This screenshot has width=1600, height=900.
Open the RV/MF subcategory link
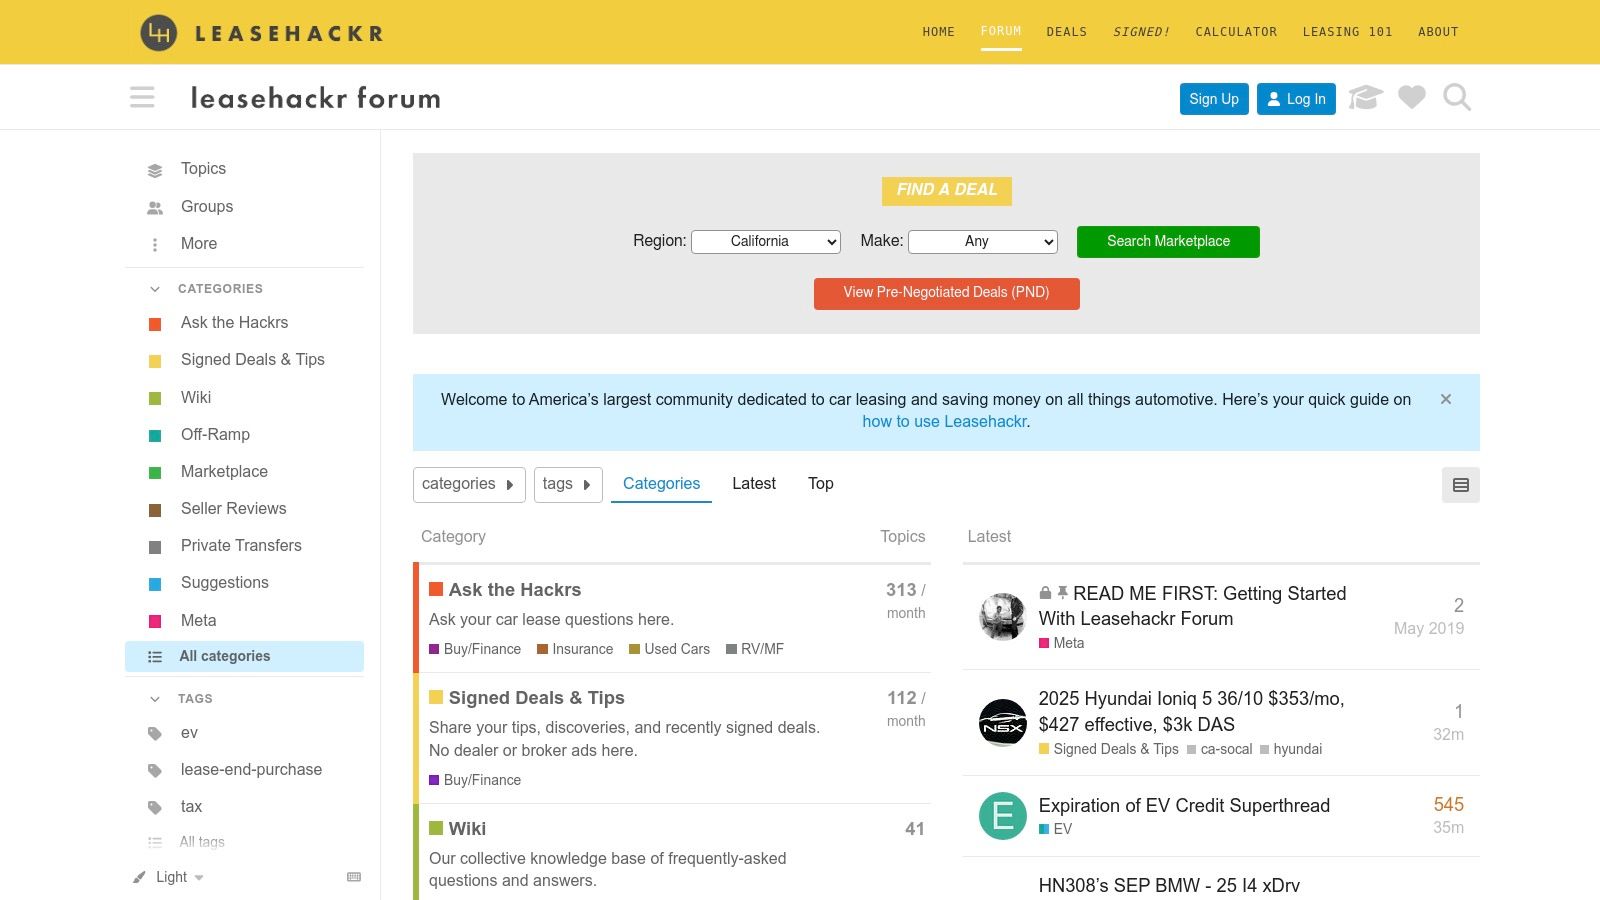(x=755, y=649)
